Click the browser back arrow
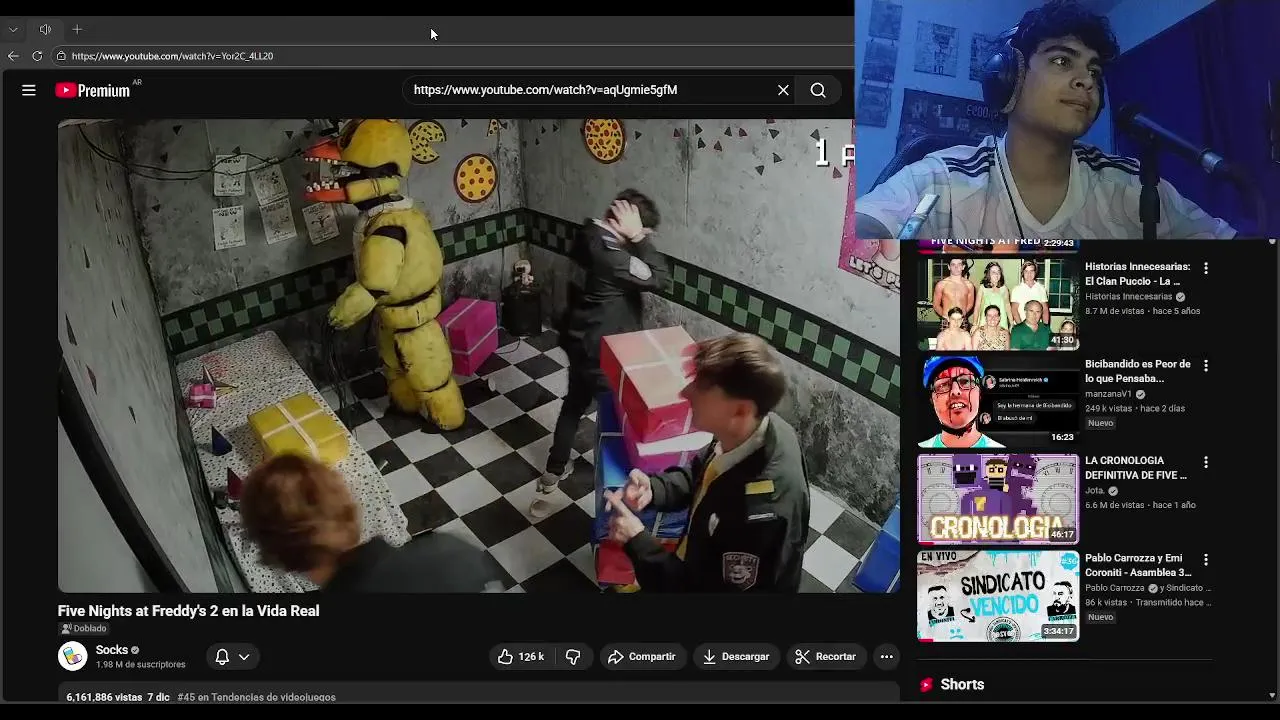Image resolution: width=1280 pixels, height=720 pixels. click(x=13, y=56)
